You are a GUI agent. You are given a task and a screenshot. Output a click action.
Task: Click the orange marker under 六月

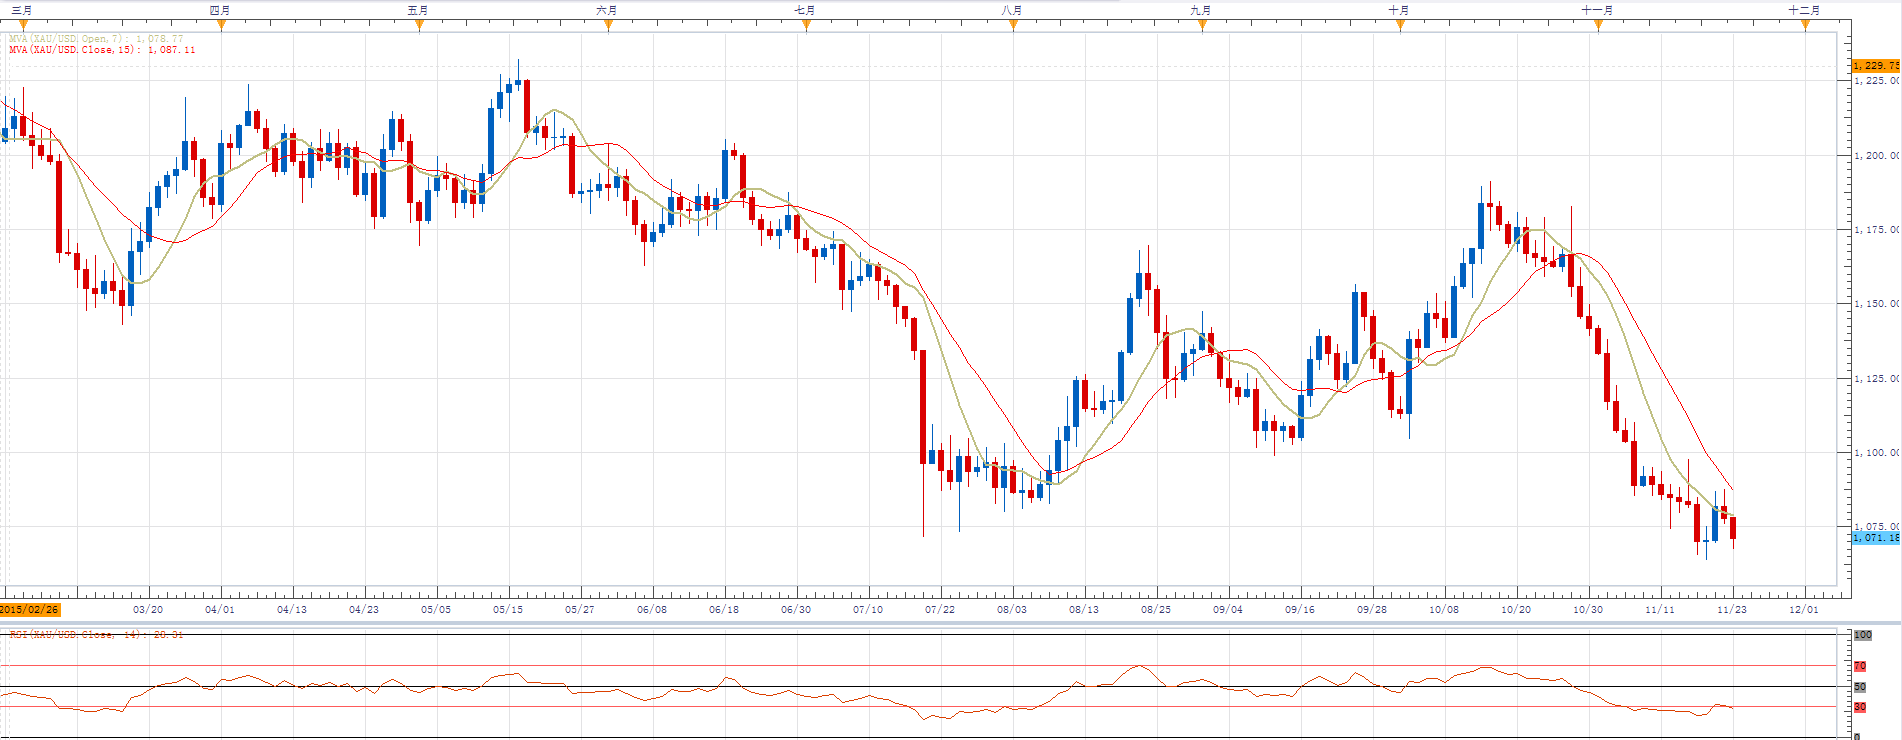(x=608, y=25)
